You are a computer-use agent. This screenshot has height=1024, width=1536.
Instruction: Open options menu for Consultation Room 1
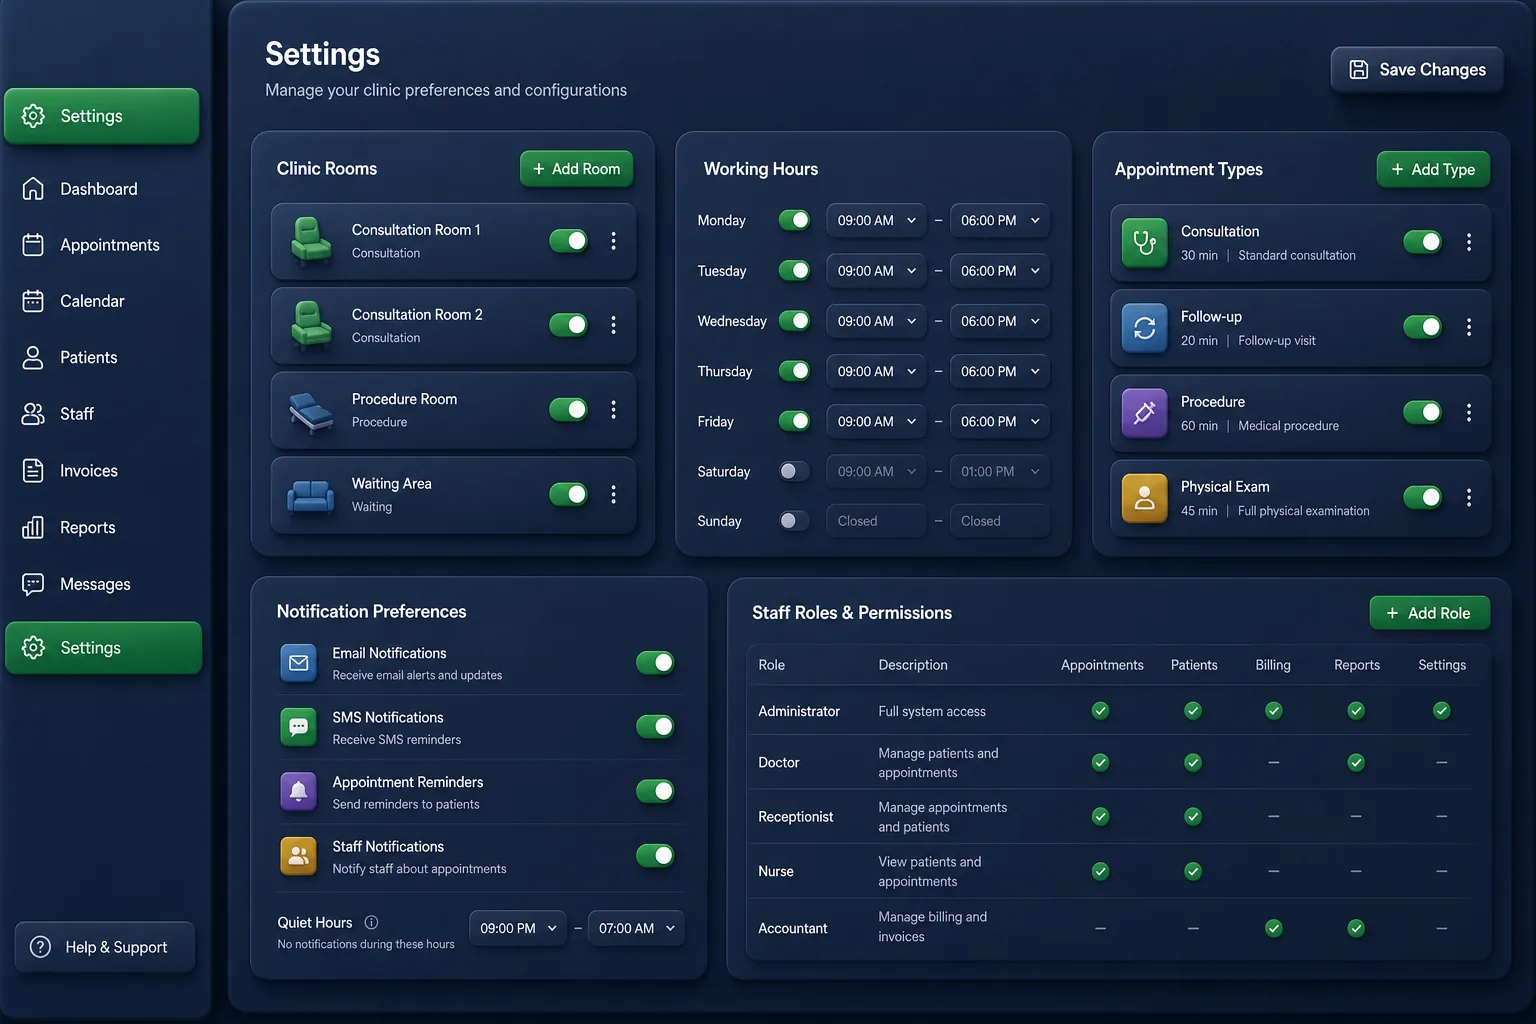pos(613,241)
